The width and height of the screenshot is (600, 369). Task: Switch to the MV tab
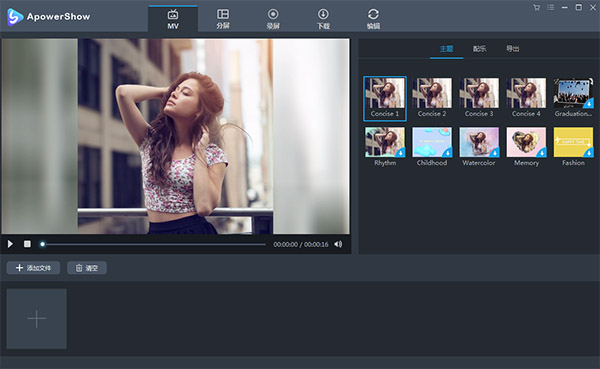[x=173, y=19]
